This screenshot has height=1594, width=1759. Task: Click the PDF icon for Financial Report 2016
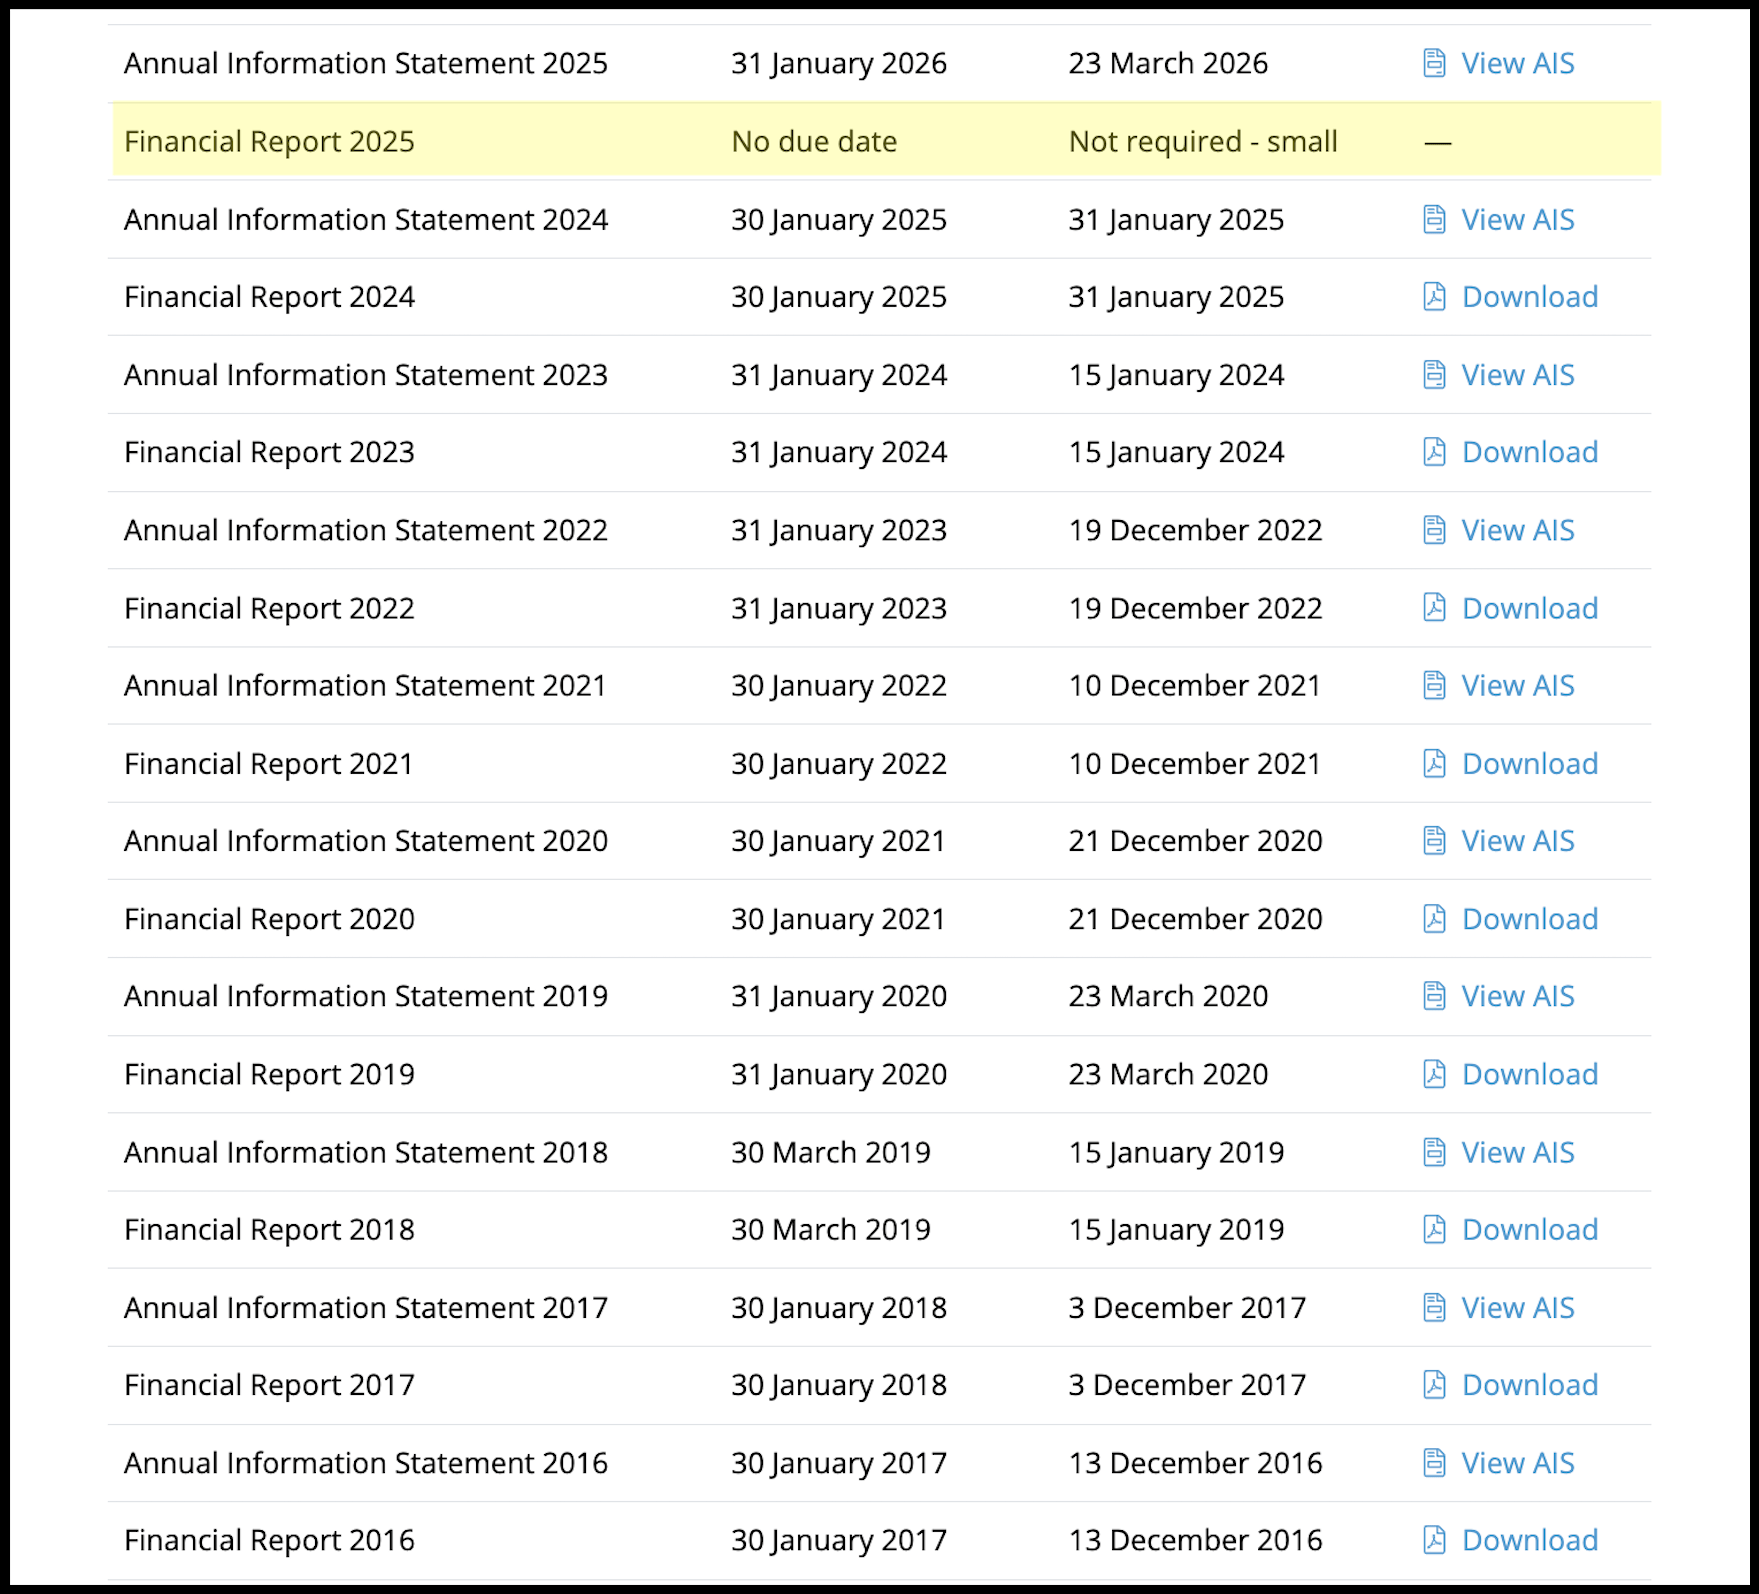[1434, 1540]
